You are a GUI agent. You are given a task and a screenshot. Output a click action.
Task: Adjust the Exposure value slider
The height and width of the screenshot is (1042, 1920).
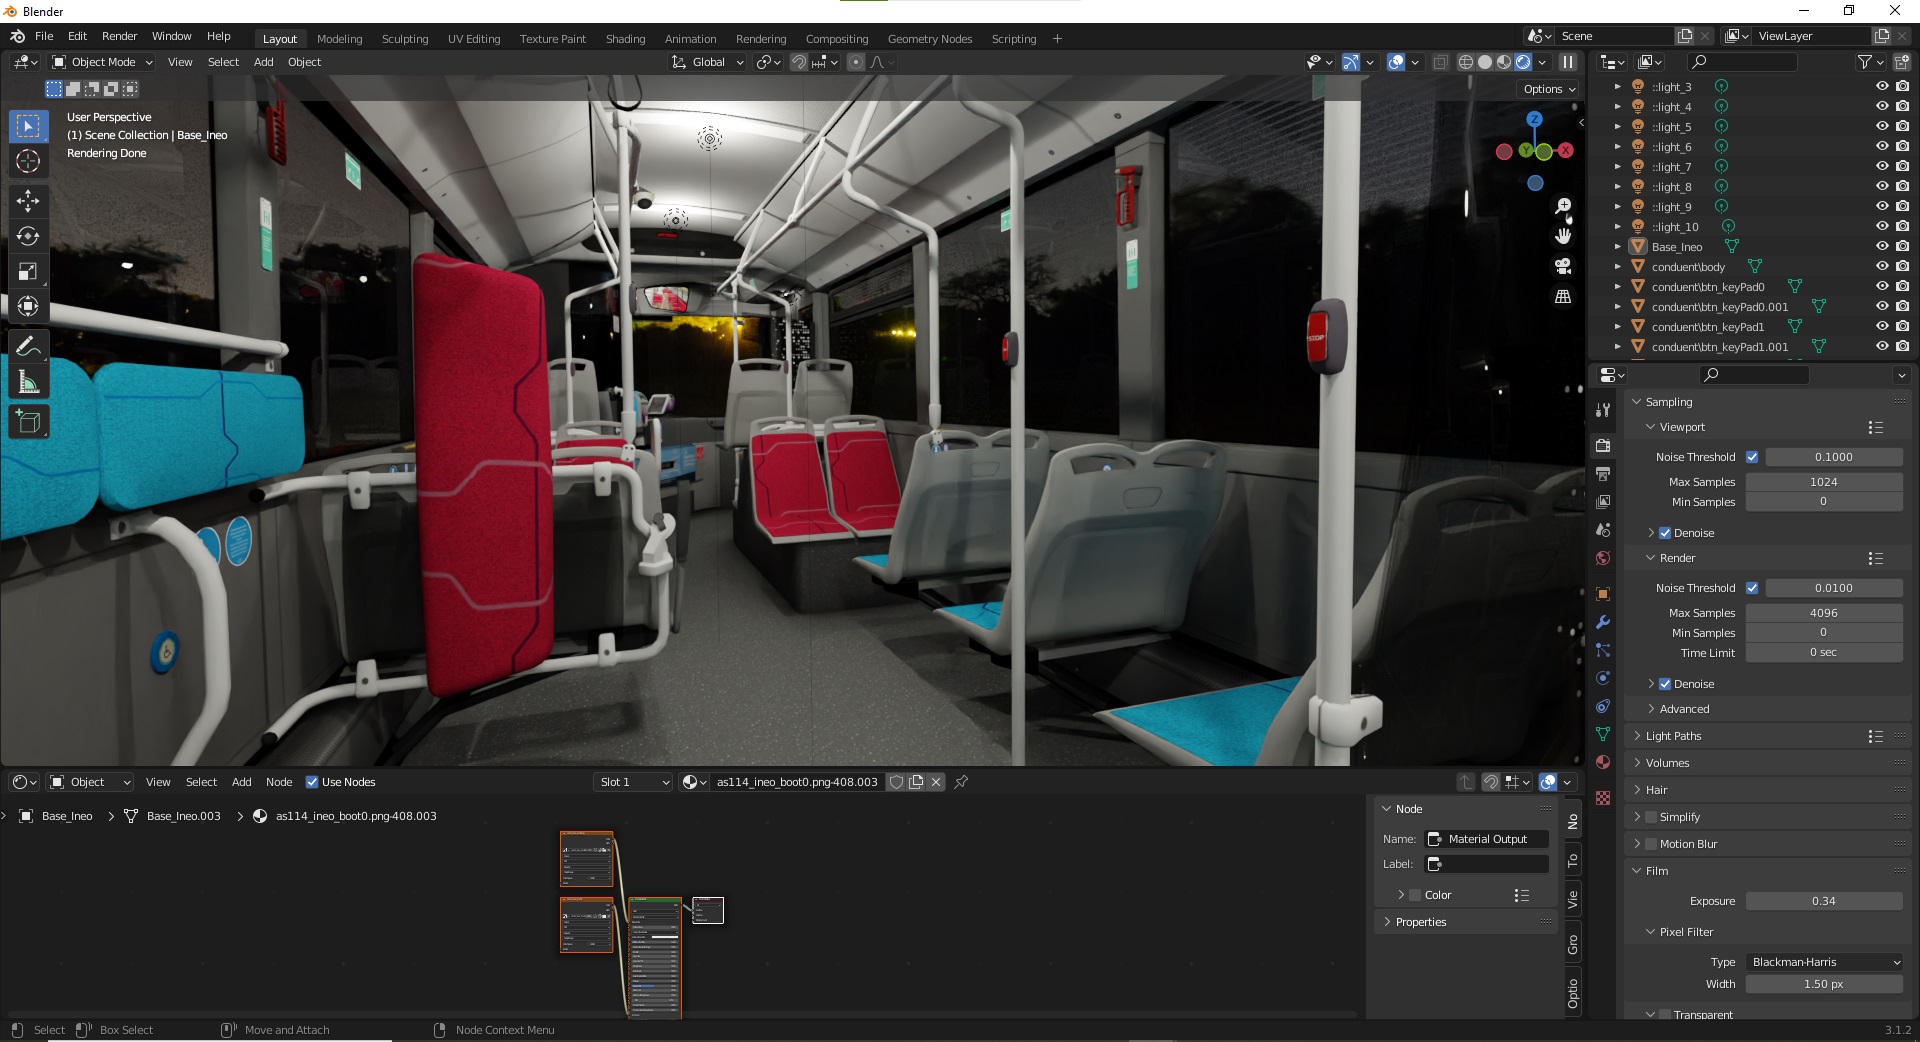click(x=1824, y=901)
